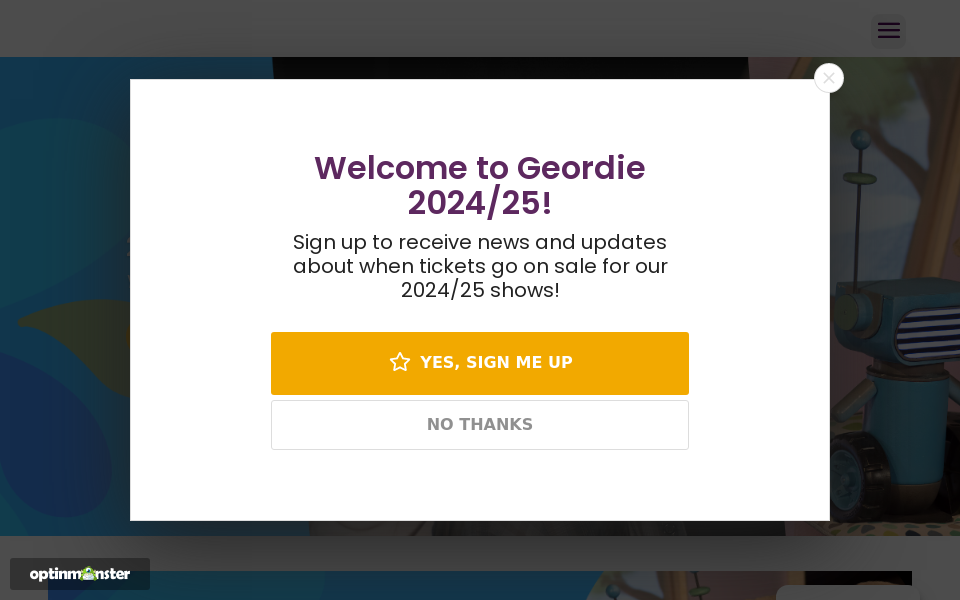Click YES, SIGN ME UP
The height and width of the screenshot is (600, 960).
(x=480, y=362)
